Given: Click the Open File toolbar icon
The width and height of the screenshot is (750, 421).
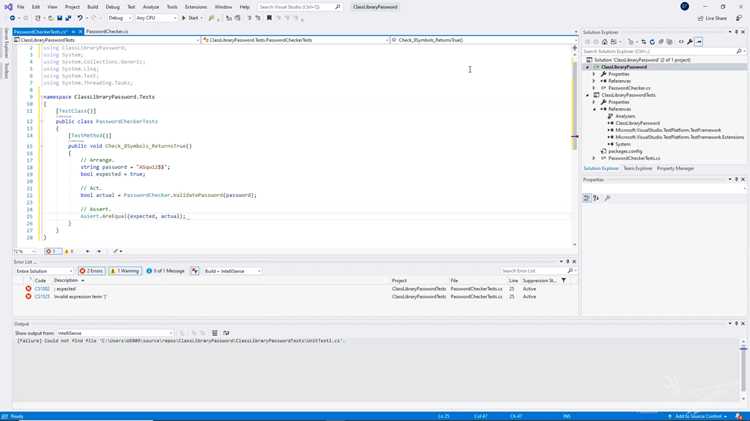Looking at the screenshot, I should [51, 18].
